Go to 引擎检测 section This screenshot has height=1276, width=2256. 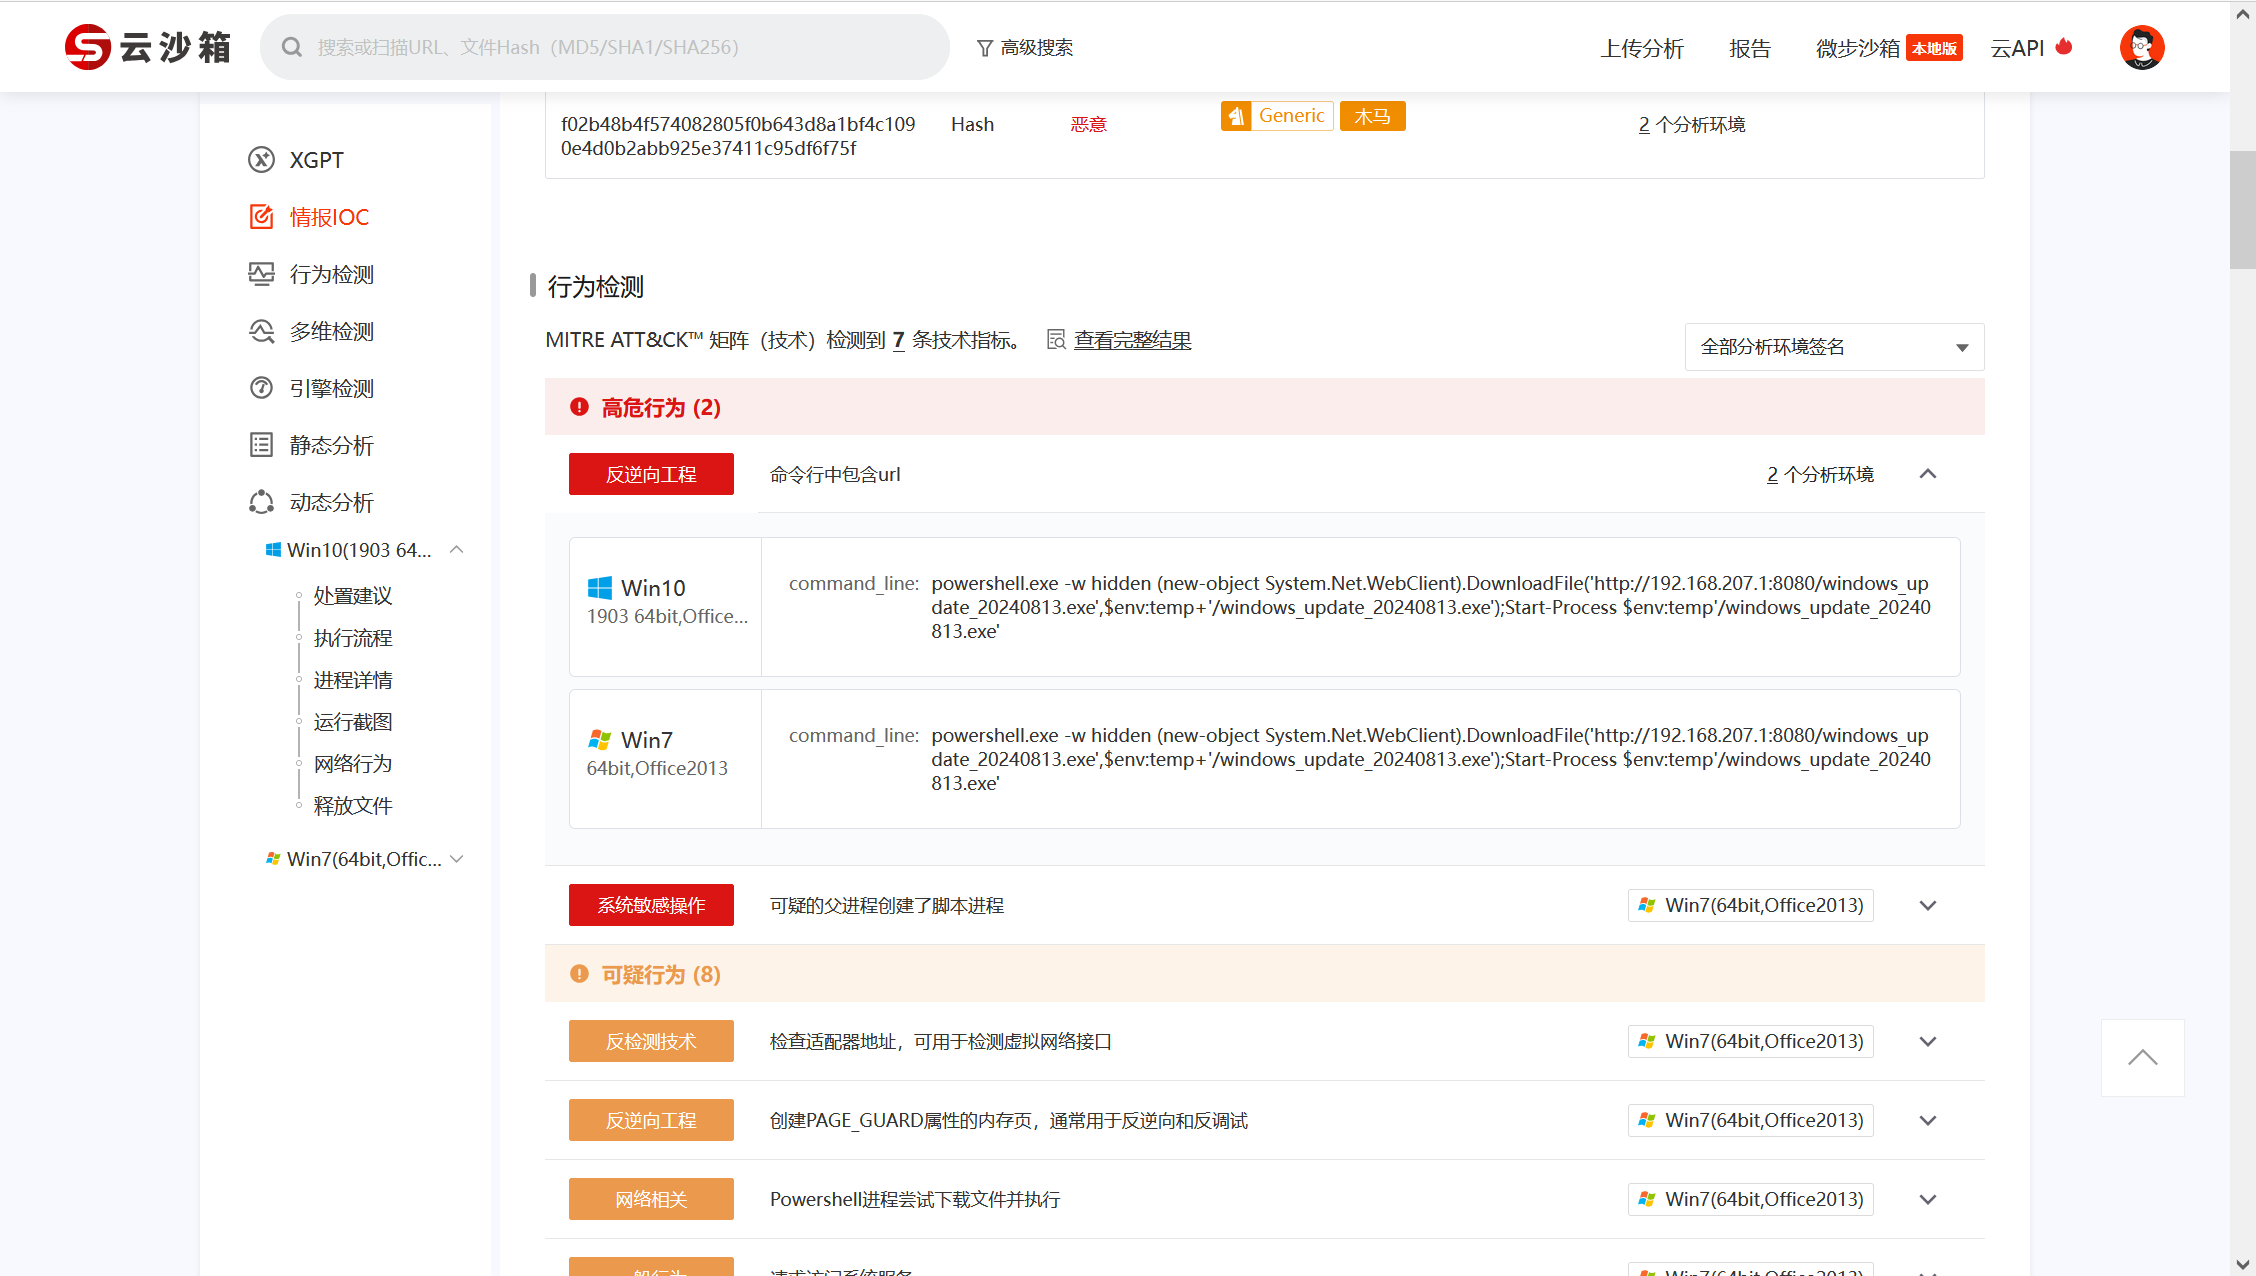tap(331, 388)
